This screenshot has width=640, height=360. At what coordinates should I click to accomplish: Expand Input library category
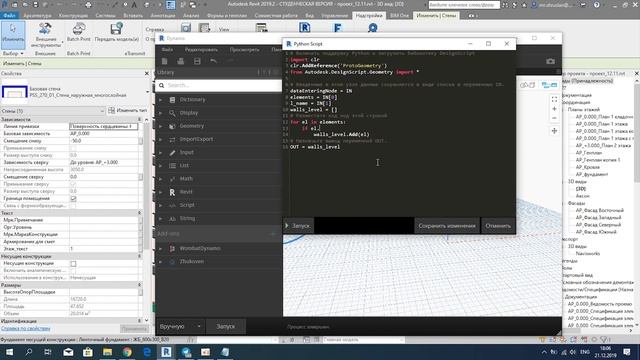coord(161,152)
